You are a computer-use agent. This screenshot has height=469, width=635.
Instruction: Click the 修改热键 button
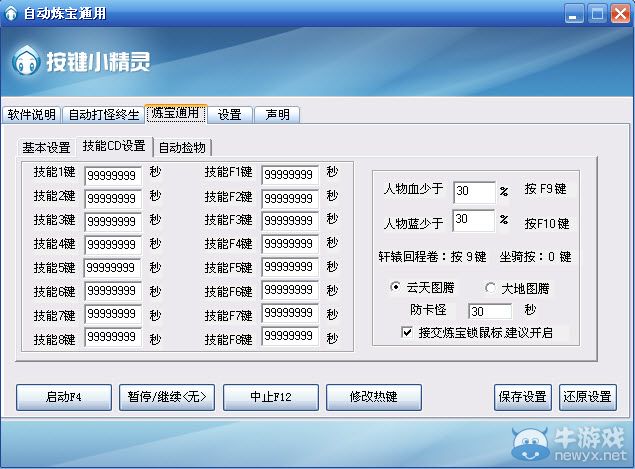373,397
